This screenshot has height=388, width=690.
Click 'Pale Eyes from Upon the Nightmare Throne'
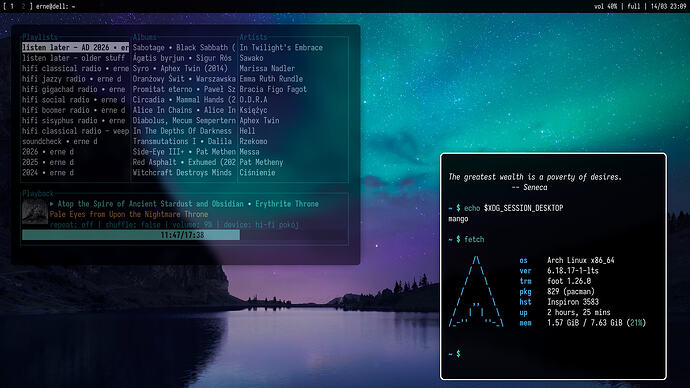pyautogui.click(x=128, y=214)
